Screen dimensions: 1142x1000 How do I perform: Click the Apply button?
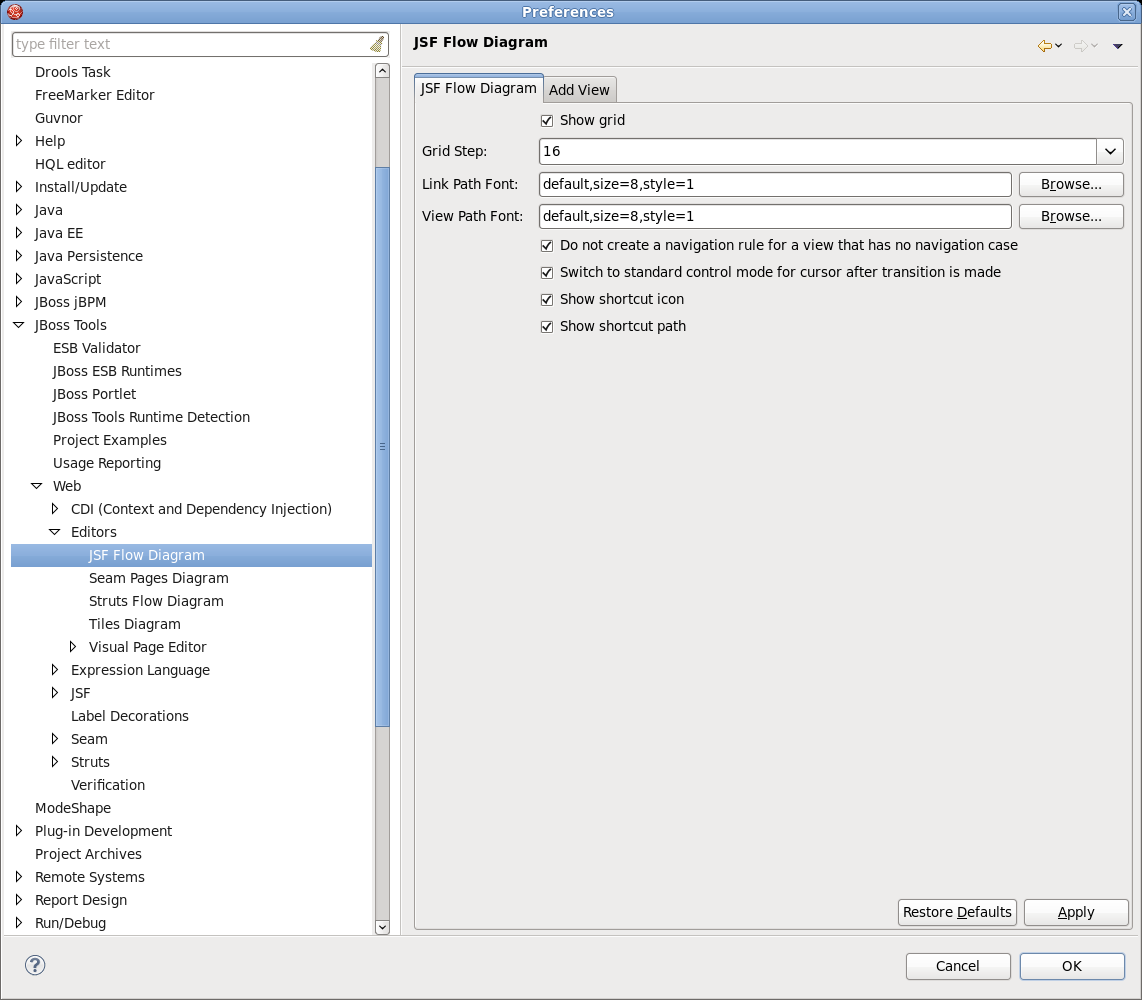1076,912
